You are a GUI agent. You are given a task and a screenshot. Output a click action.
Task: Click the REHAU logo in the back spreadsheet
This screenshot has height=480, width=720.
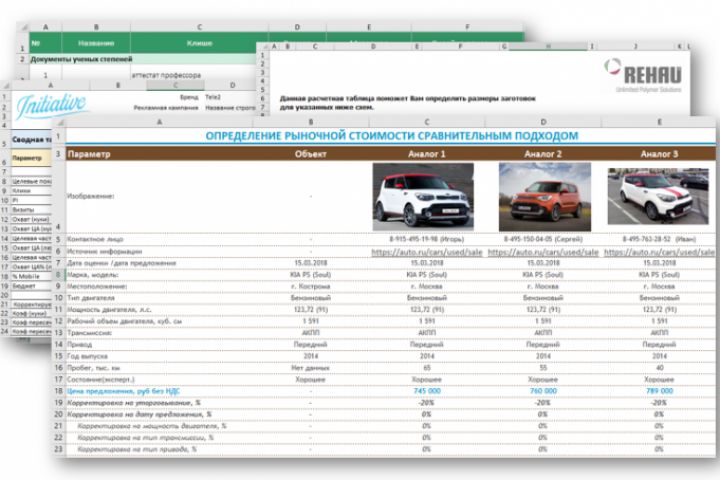[x=643, y=75]
